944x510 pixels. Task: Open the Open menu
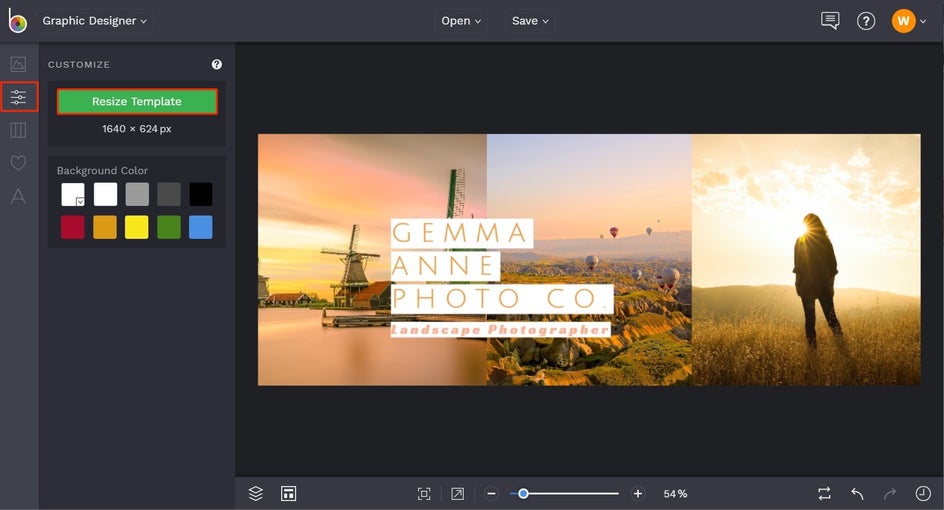point(461,20)
